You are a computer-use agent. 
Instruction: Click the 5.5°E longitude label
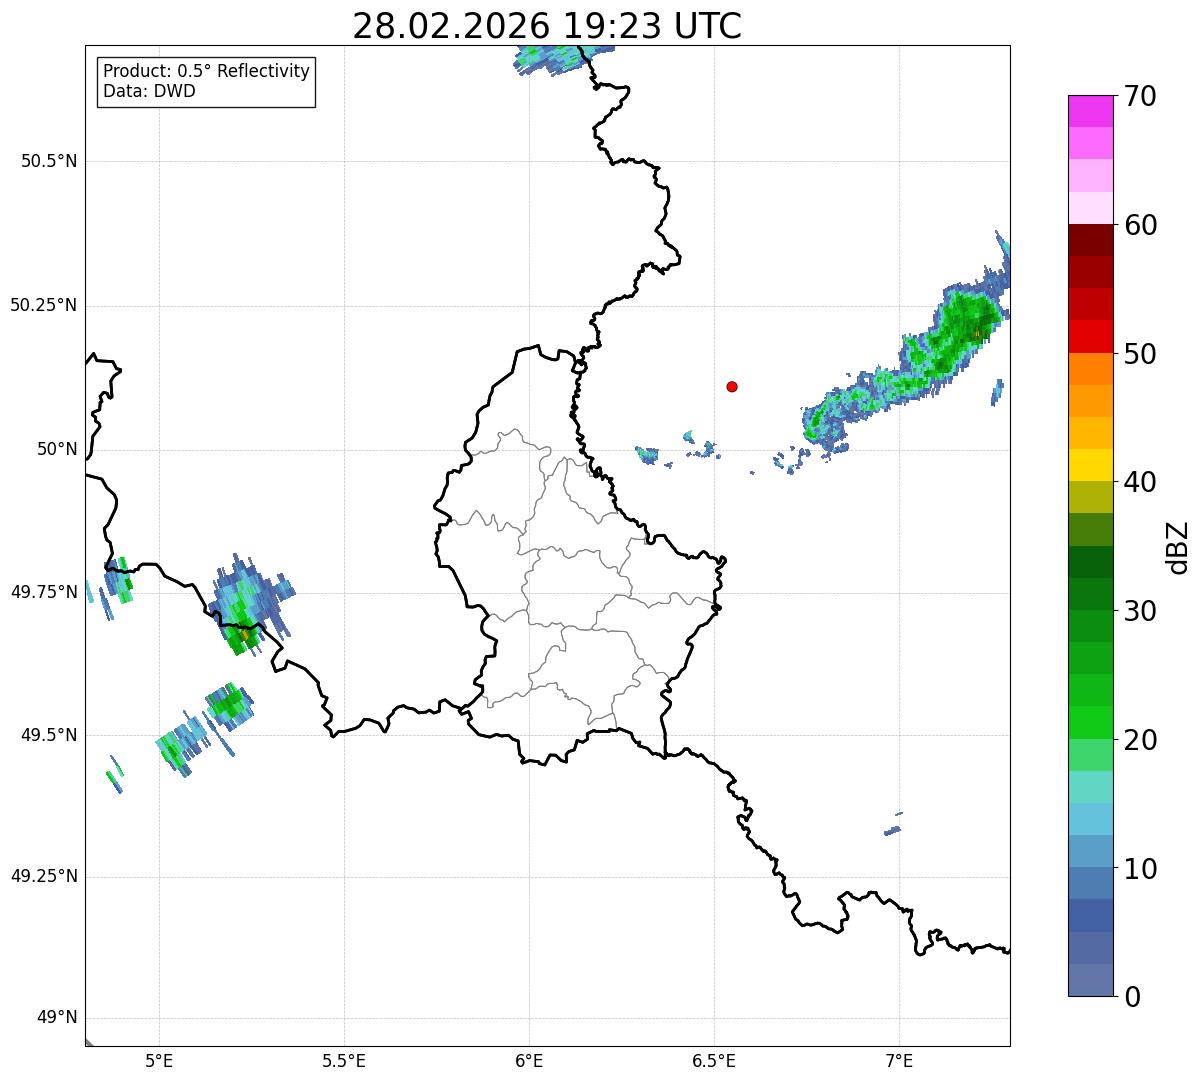coord(344,1060)
